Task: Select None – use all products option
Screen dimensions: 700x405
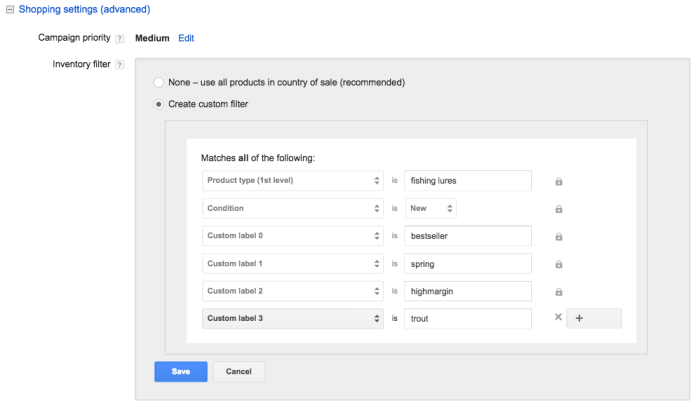Action: coord(158,83)
